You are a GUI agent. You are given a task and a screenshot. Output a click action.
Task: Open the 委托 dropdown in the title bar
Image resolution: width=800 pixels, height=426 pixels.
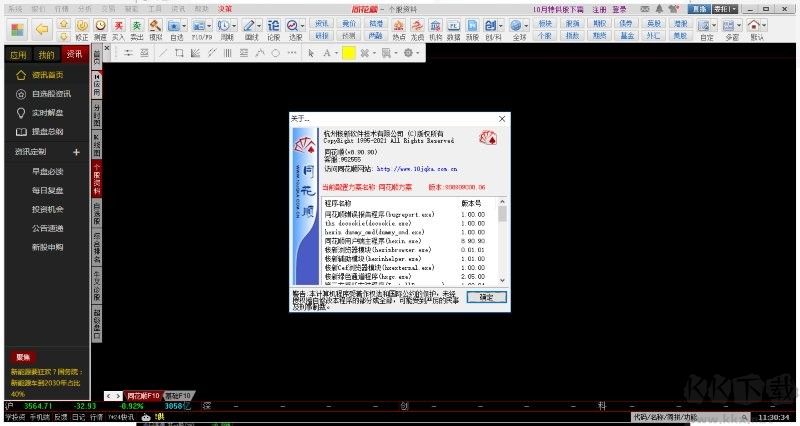726,9
